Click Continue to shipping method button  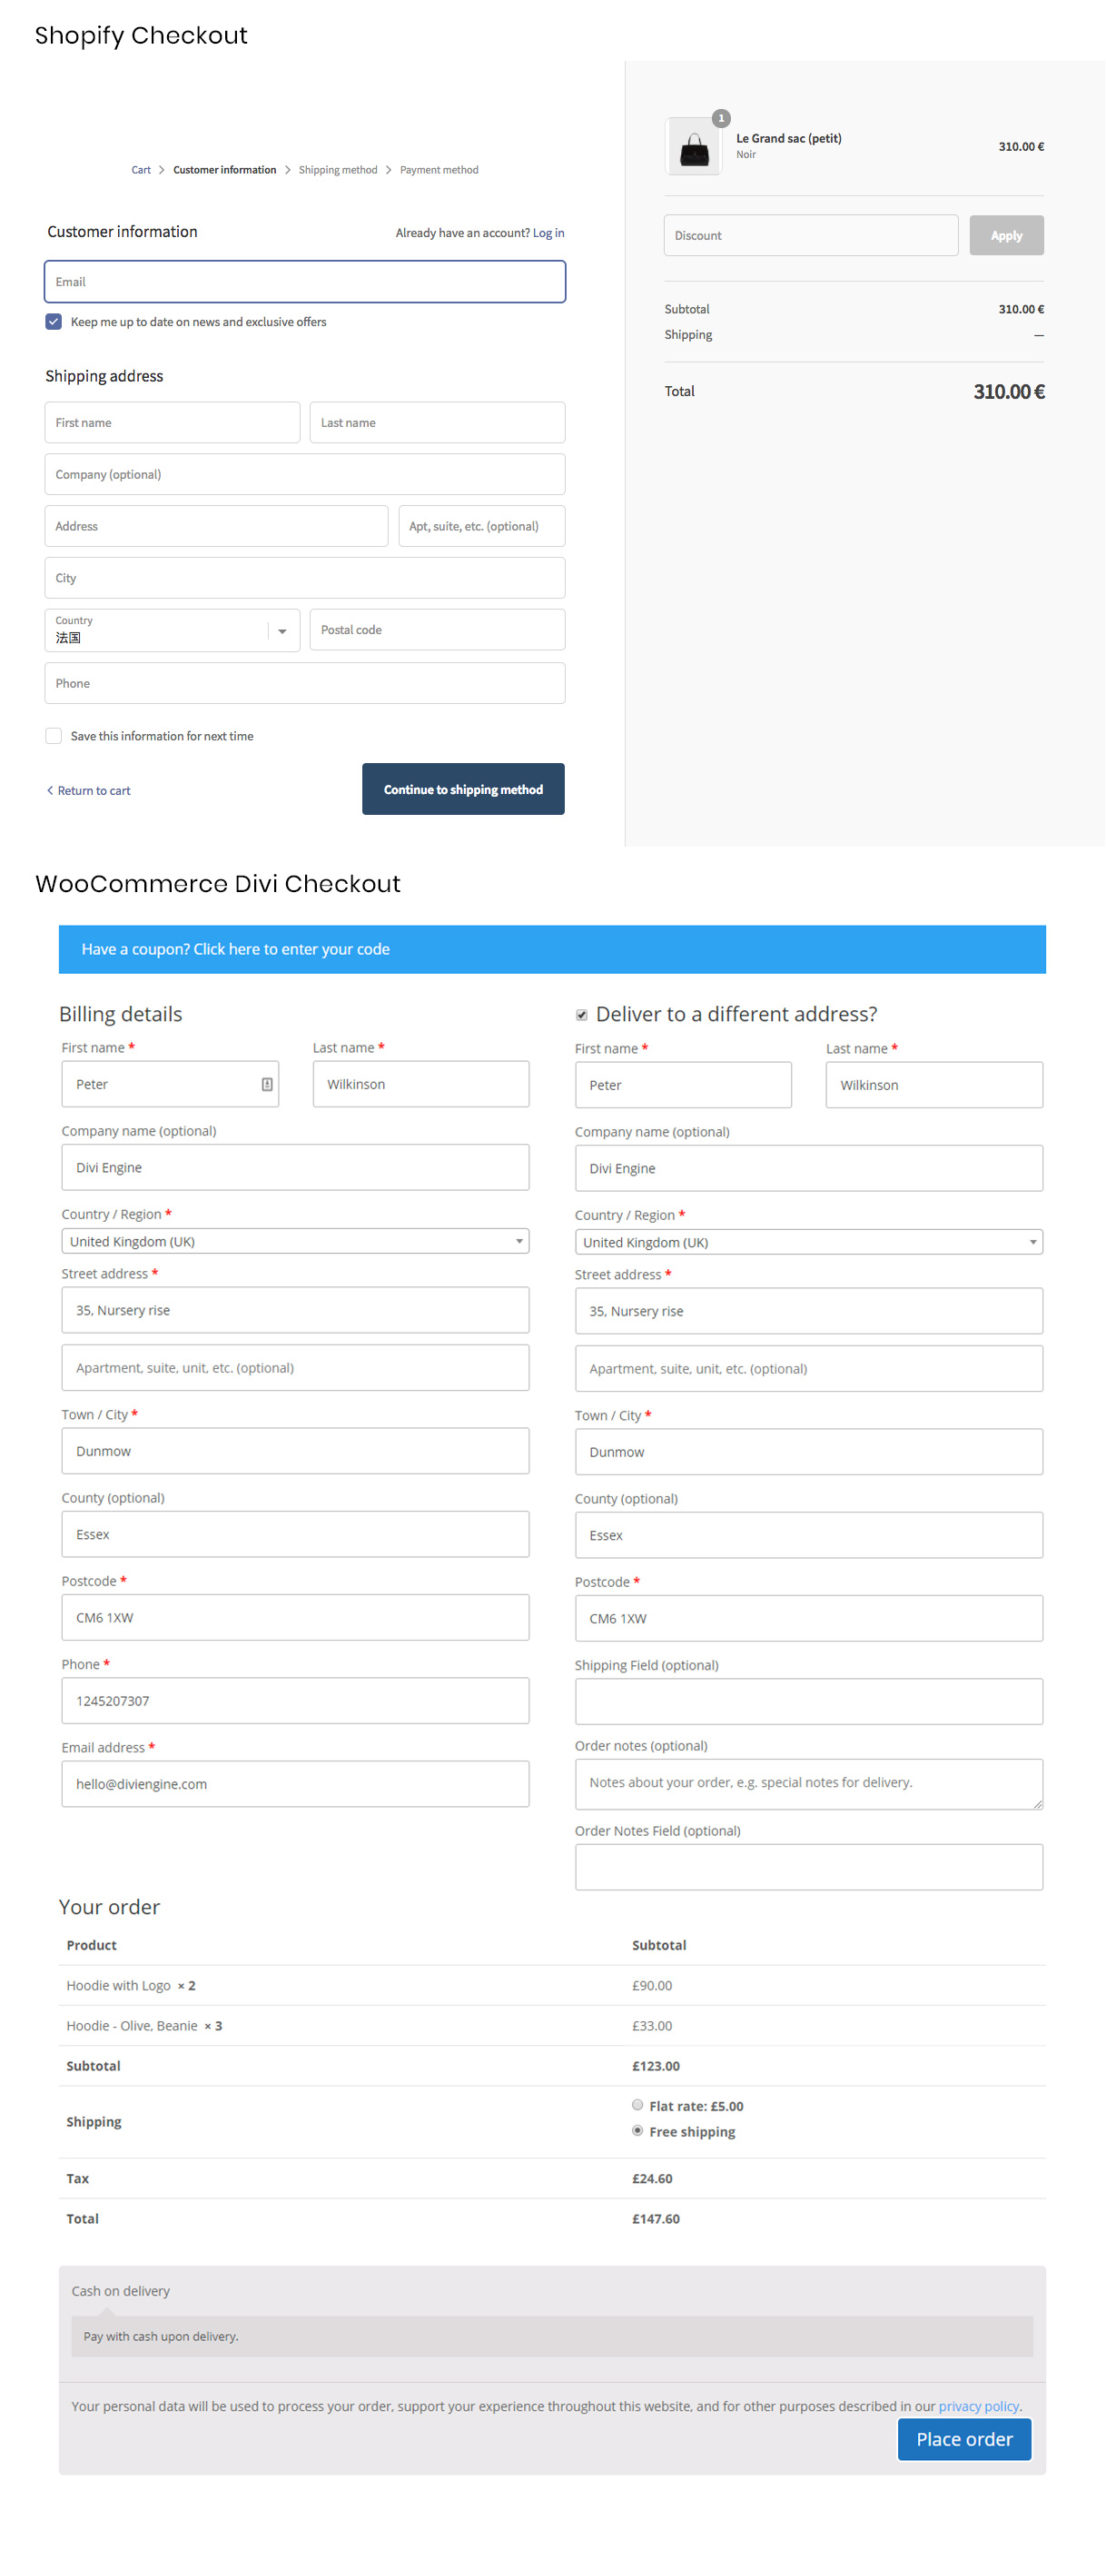pyautogui.click(x=463, y=789)
